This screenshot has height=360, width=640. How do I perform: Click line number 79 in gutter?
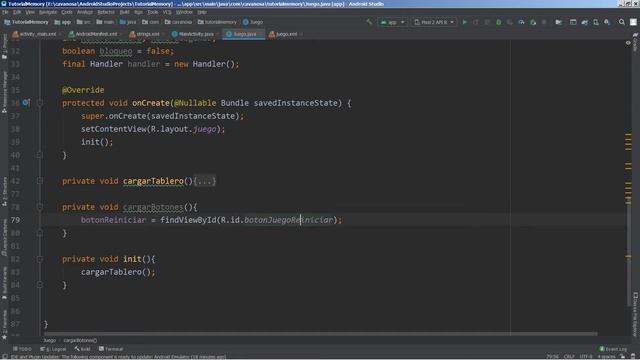click(x=16, y=220)
